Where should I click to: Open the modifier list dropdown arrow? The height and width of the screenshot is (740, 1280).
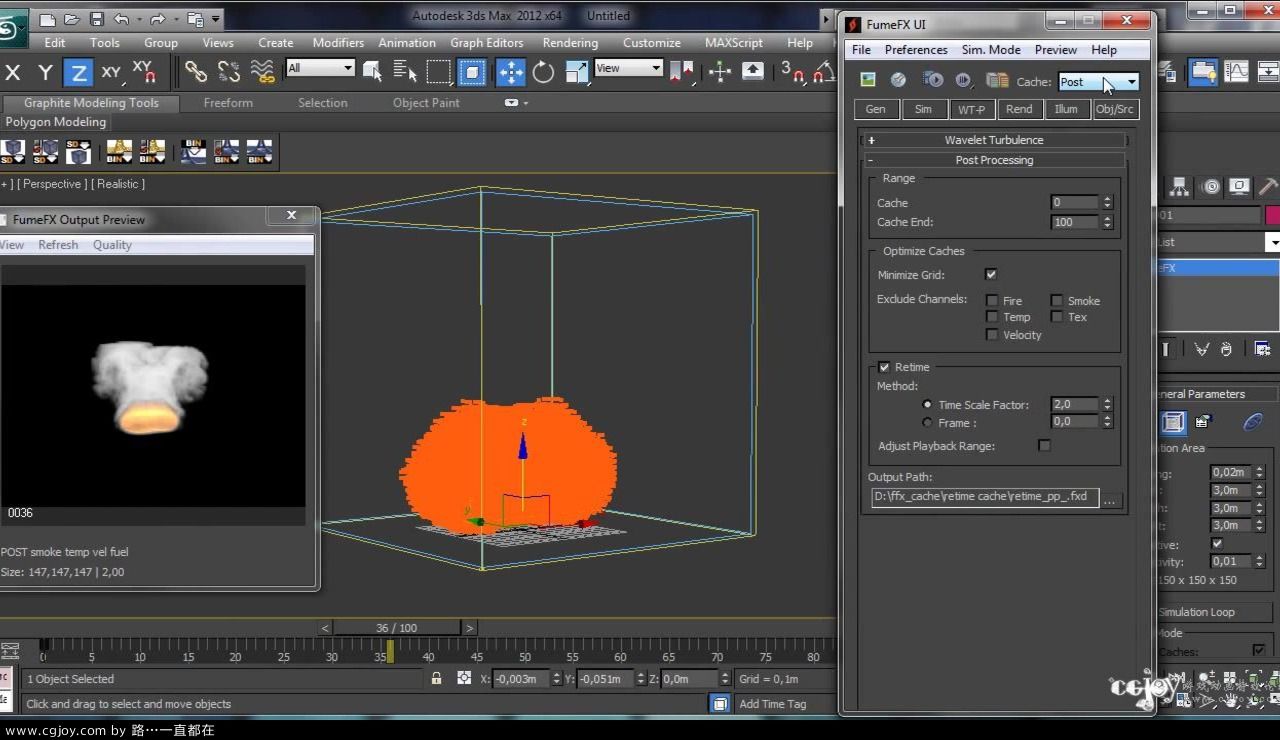[x=1272, y=242]
